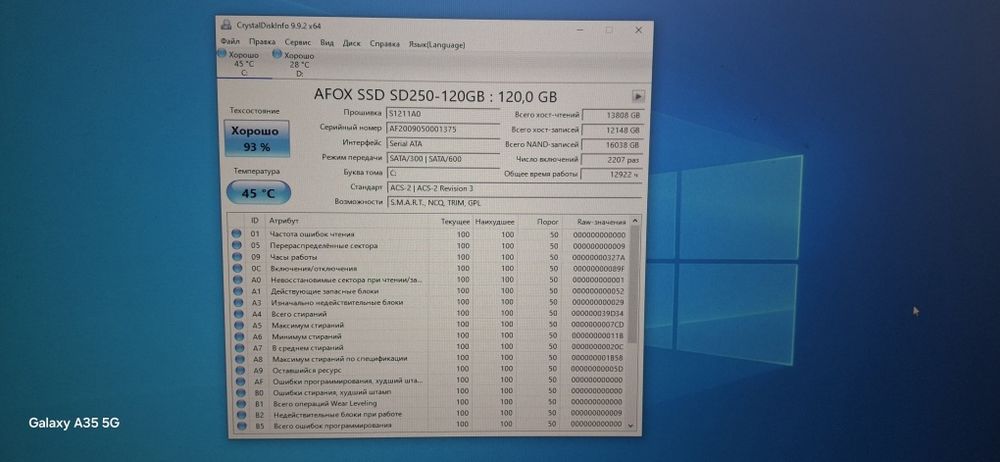This screenshot has width=1000, height=462.
Task: Click the raw value 00000000327A
Action: (599, 257)
